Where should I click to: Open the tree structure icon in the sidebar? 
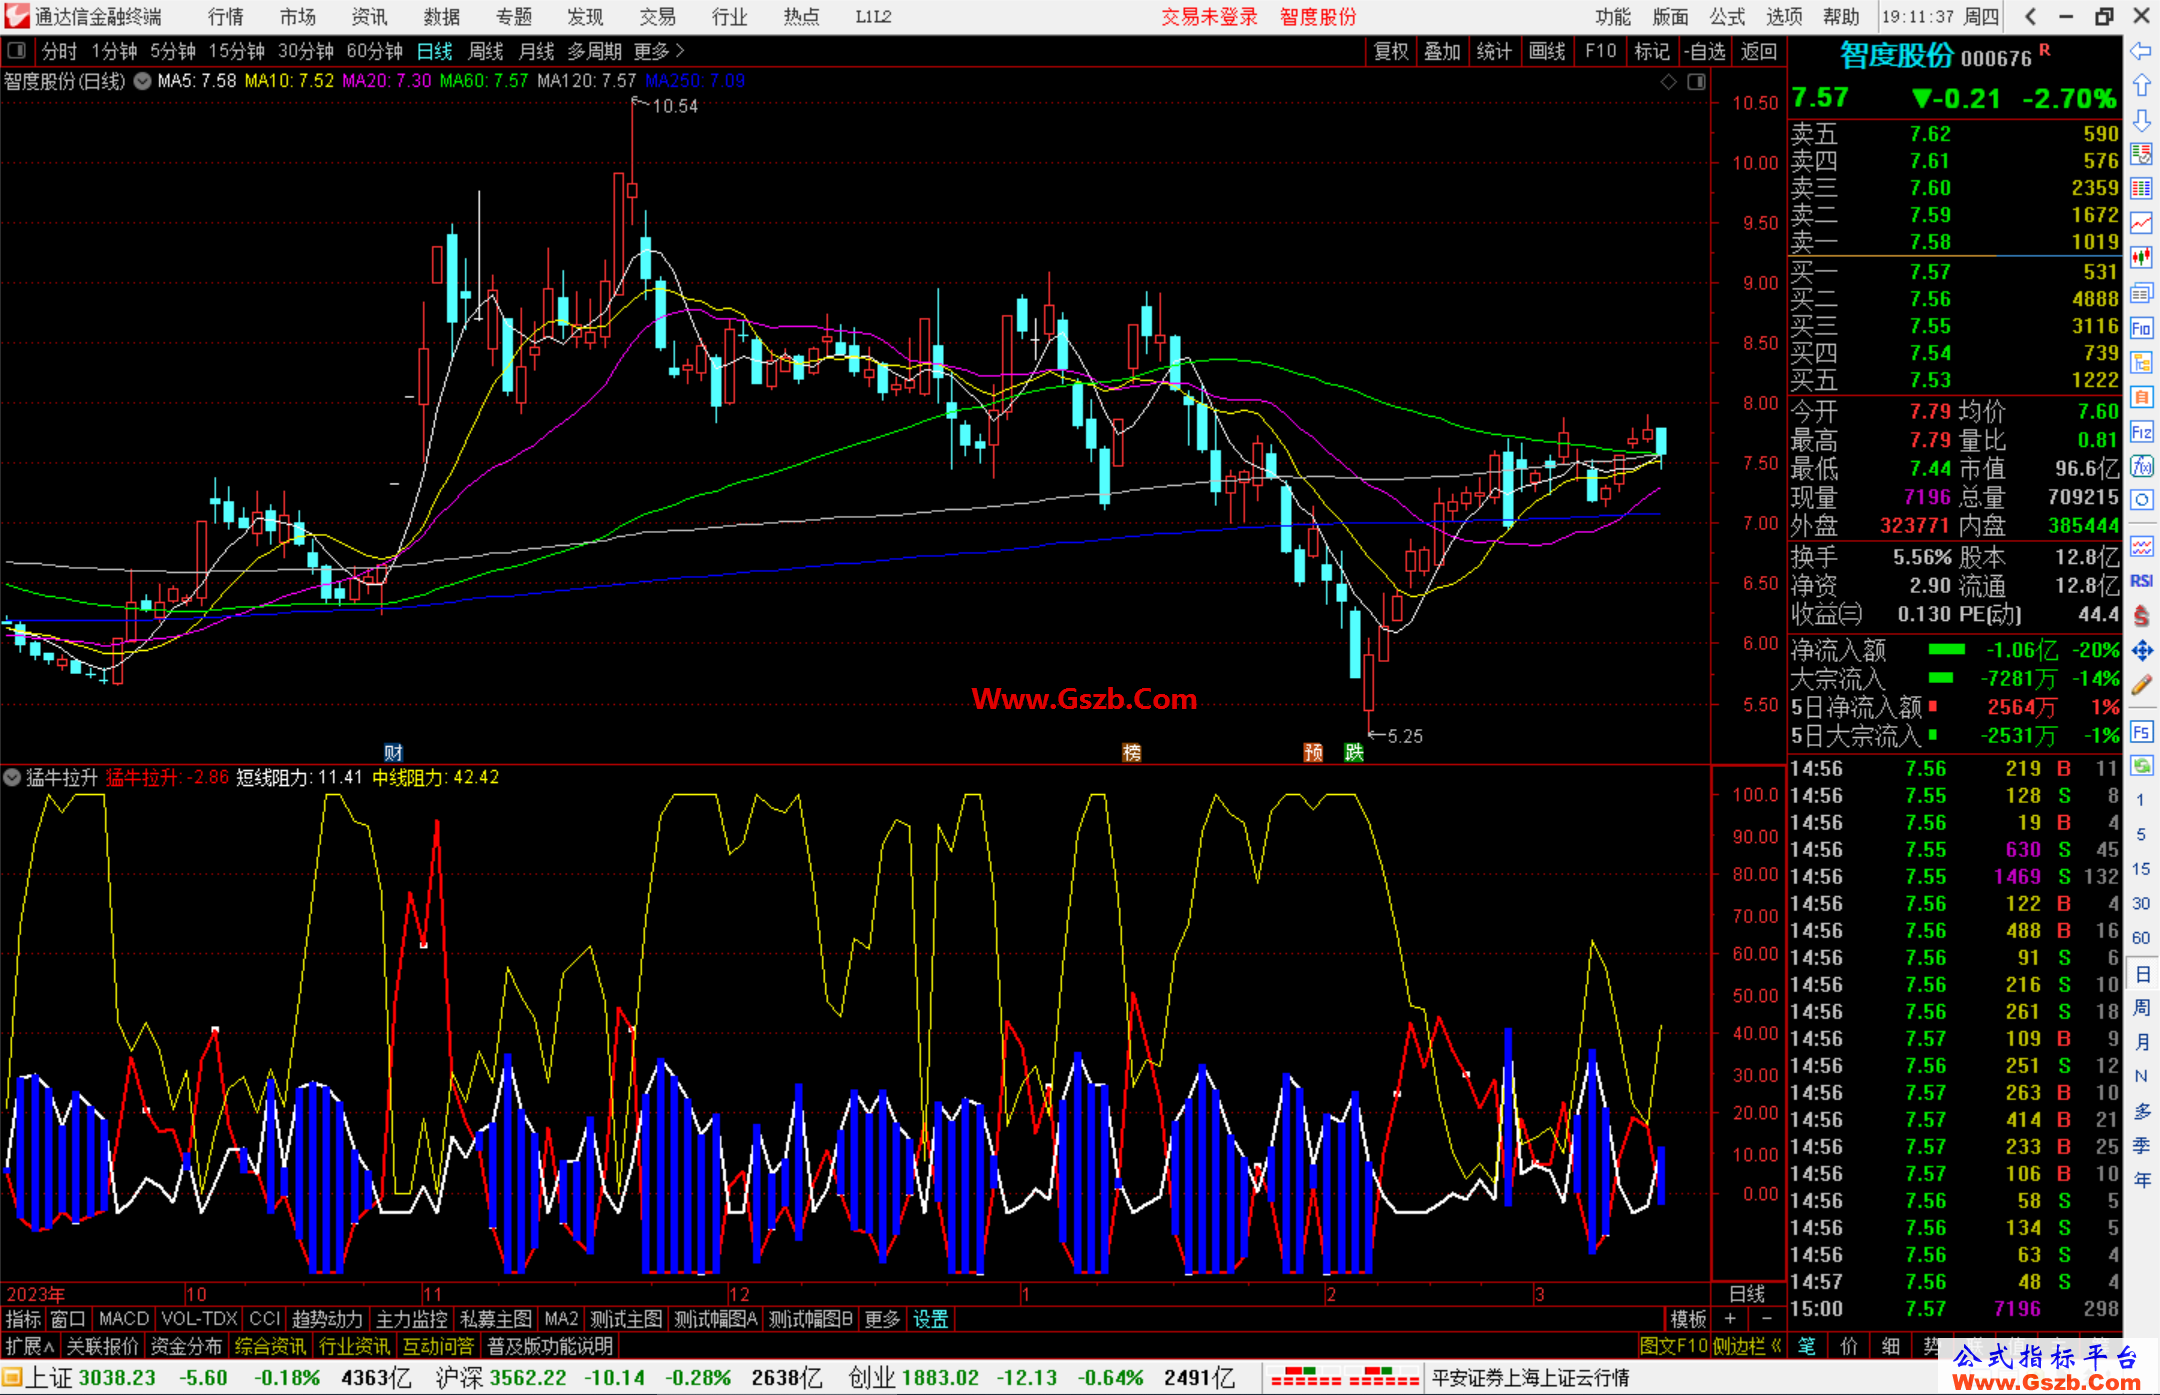[2141, 362]
